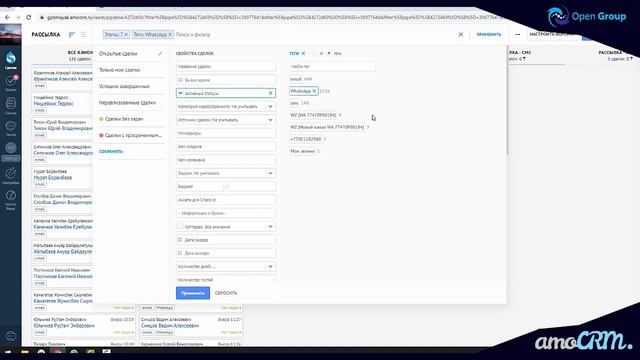Clear the Активные статусы field
Image resolution: width=640 pixels, height=360 pixels.
pos(270,93)
